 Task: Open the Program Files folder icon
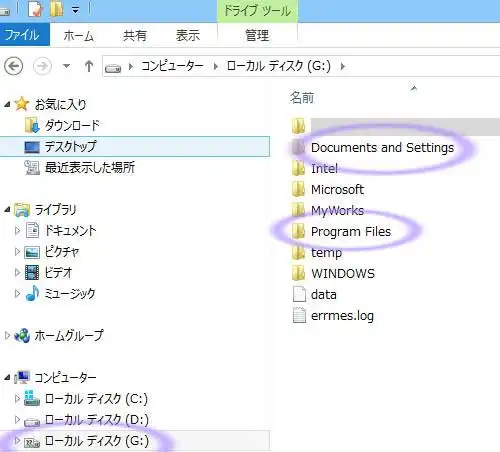[298, 231]
